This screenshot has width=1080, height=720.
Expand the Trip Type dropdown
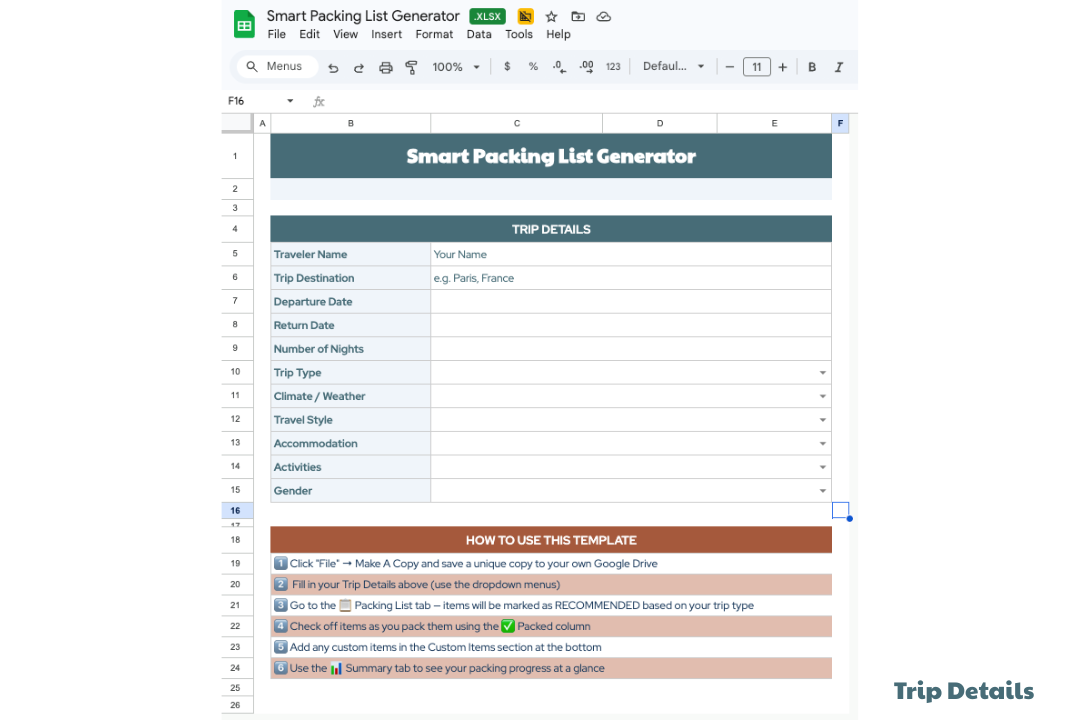point(822,373)
